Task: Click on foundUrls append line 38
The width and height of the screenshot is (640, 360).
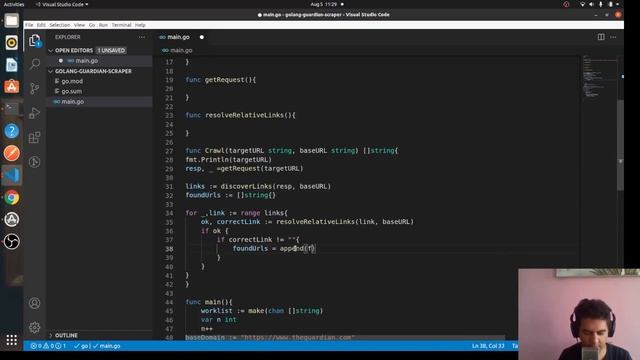Action: 273,249
